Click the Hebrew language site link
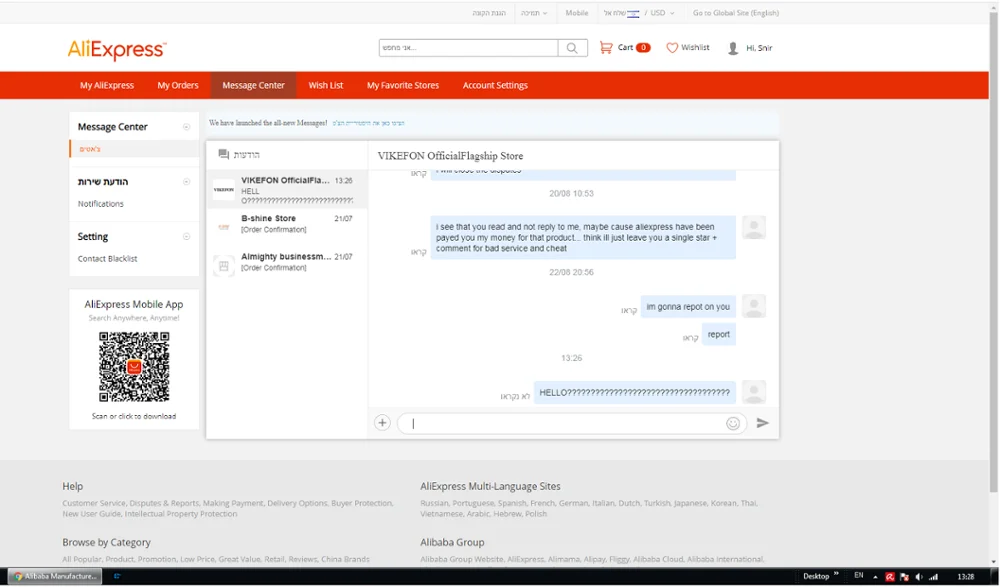The height and width of the screenshot is (587, 1000). [506, 514]
